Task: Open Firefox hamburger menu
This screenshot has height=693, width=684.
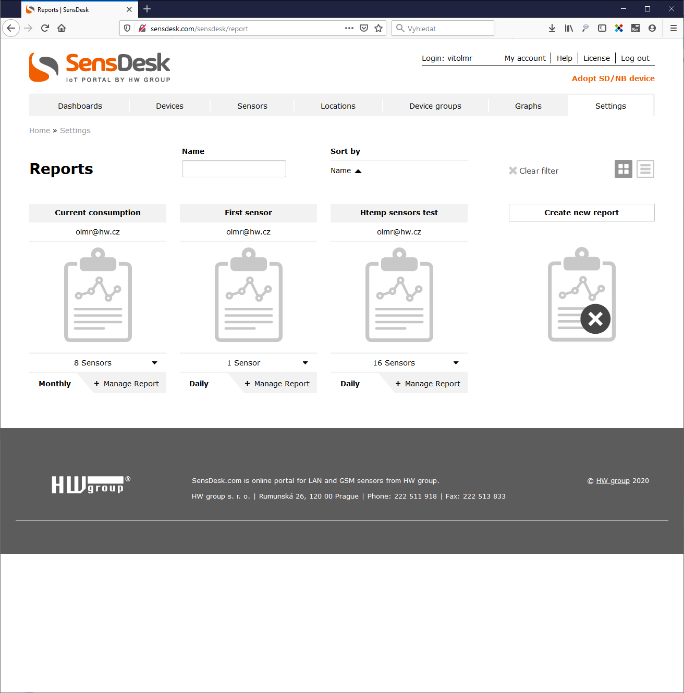Action: [x=673, y=28]
